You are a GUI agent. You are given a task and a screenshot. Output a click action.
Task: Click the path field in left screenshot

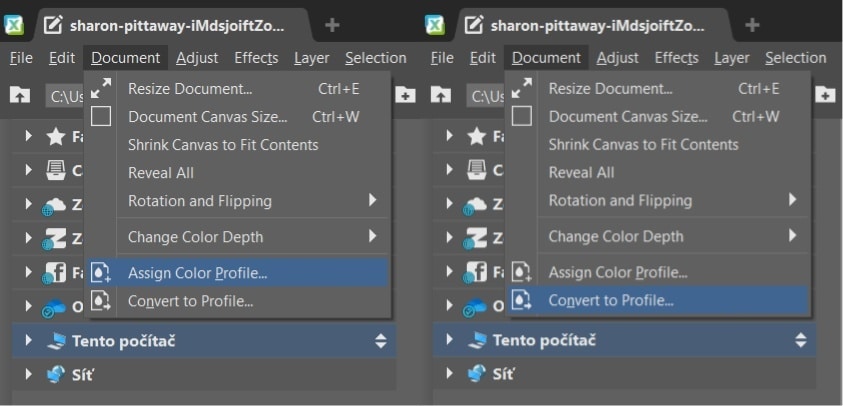tap(65, 96)
